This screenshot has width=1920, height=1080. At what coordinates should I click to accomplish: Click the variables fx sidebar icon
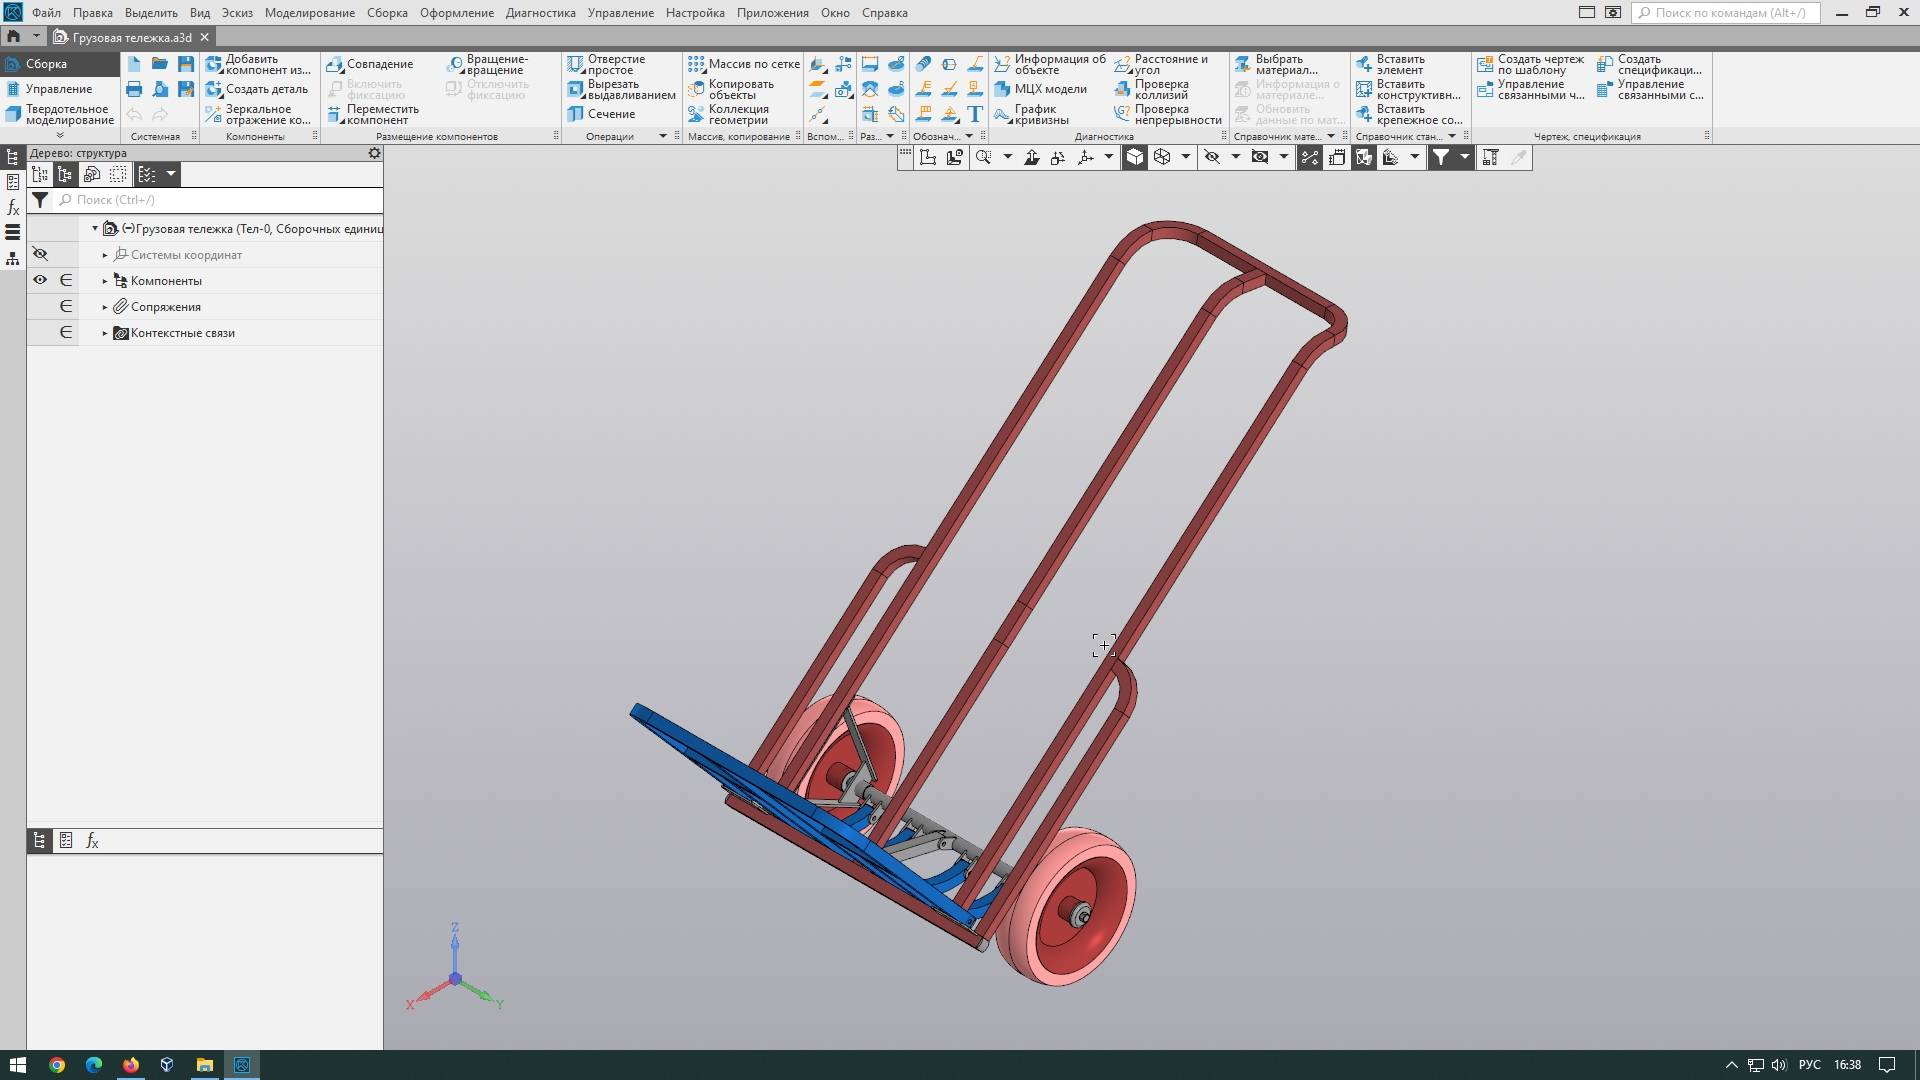point(13,207)
